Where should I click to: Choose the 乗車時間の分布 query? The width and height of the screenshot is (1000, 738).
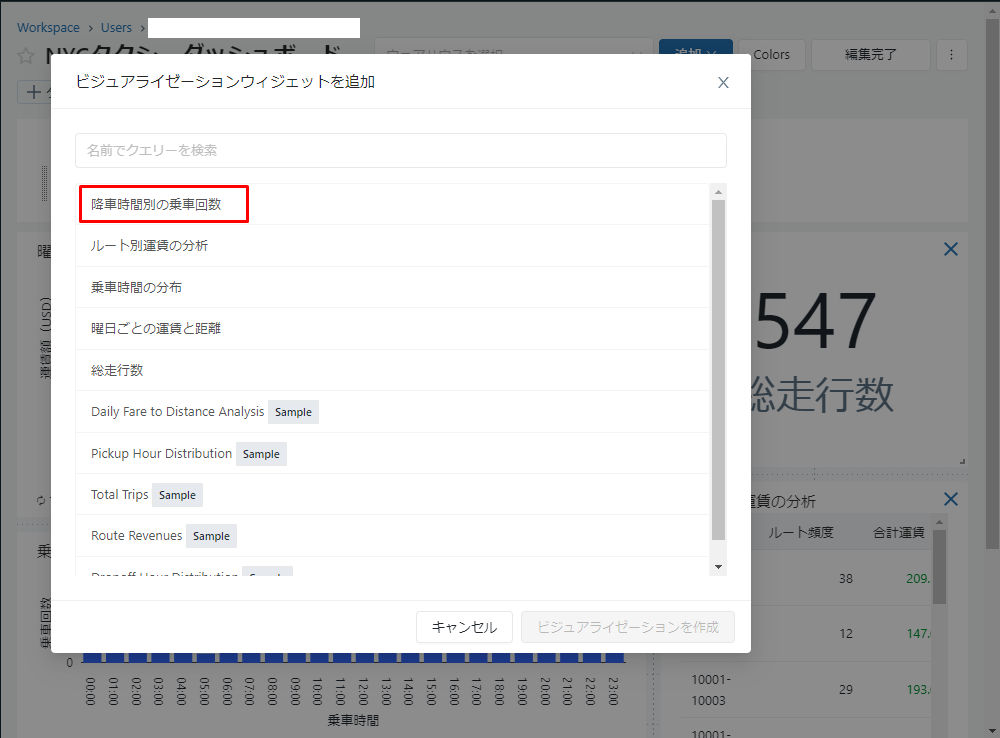click(x=136, y=287)
